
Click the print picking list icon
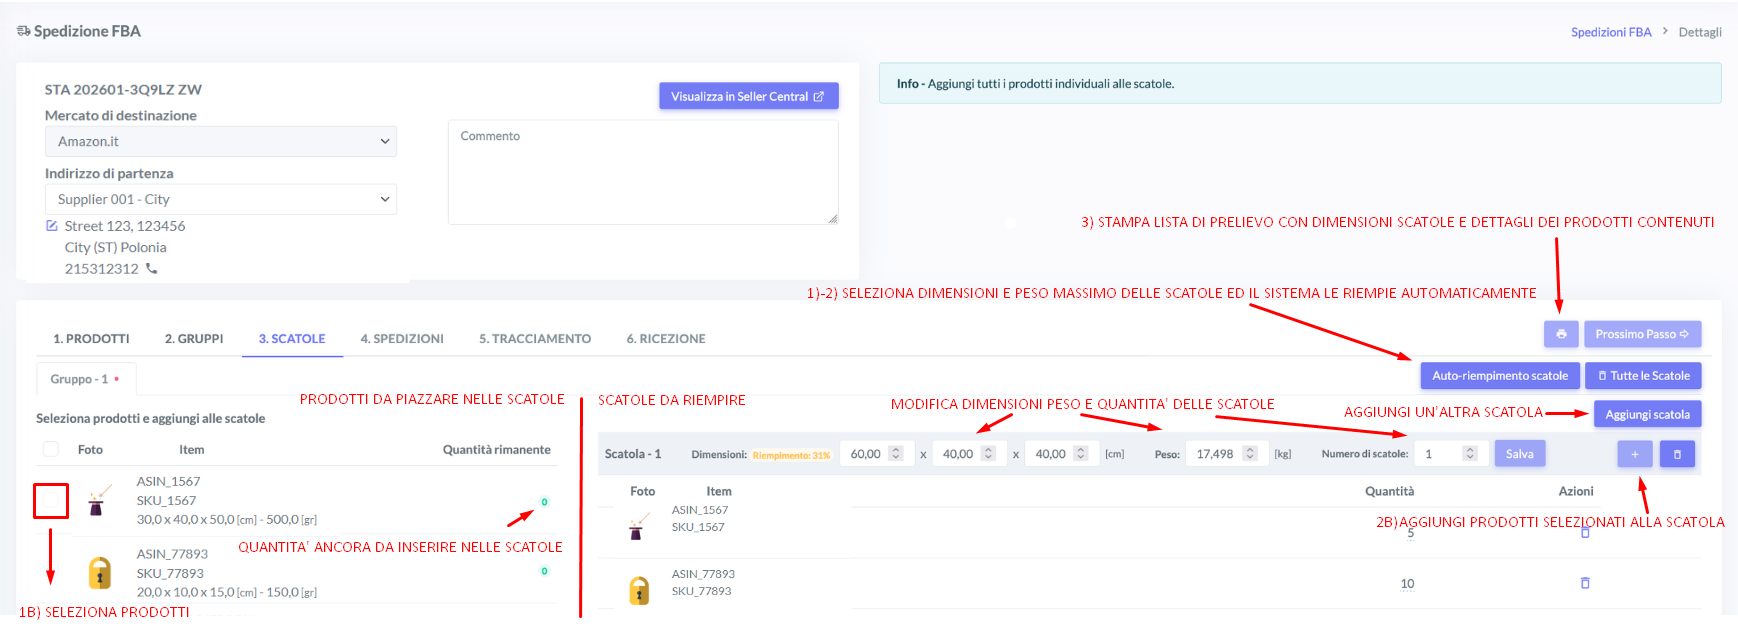[1560, 334]
